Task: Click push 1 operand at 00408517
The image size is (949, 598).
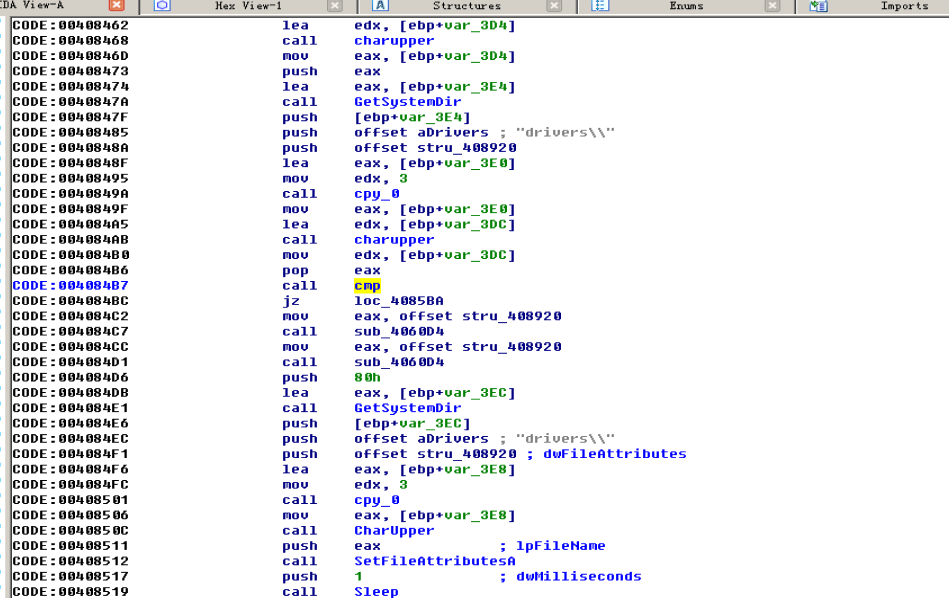Action: [358, 576]
